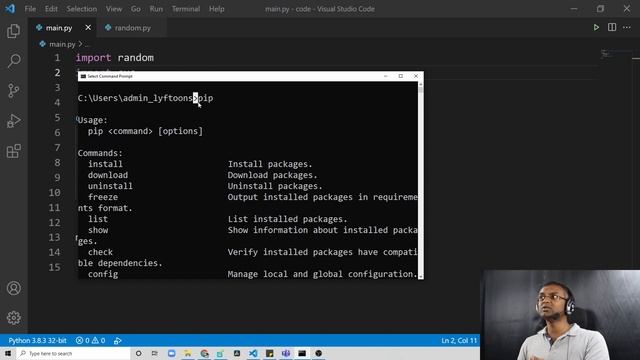Click Ln 2, Col 11 cursor position
640x360 pixels.
(459, 340)
